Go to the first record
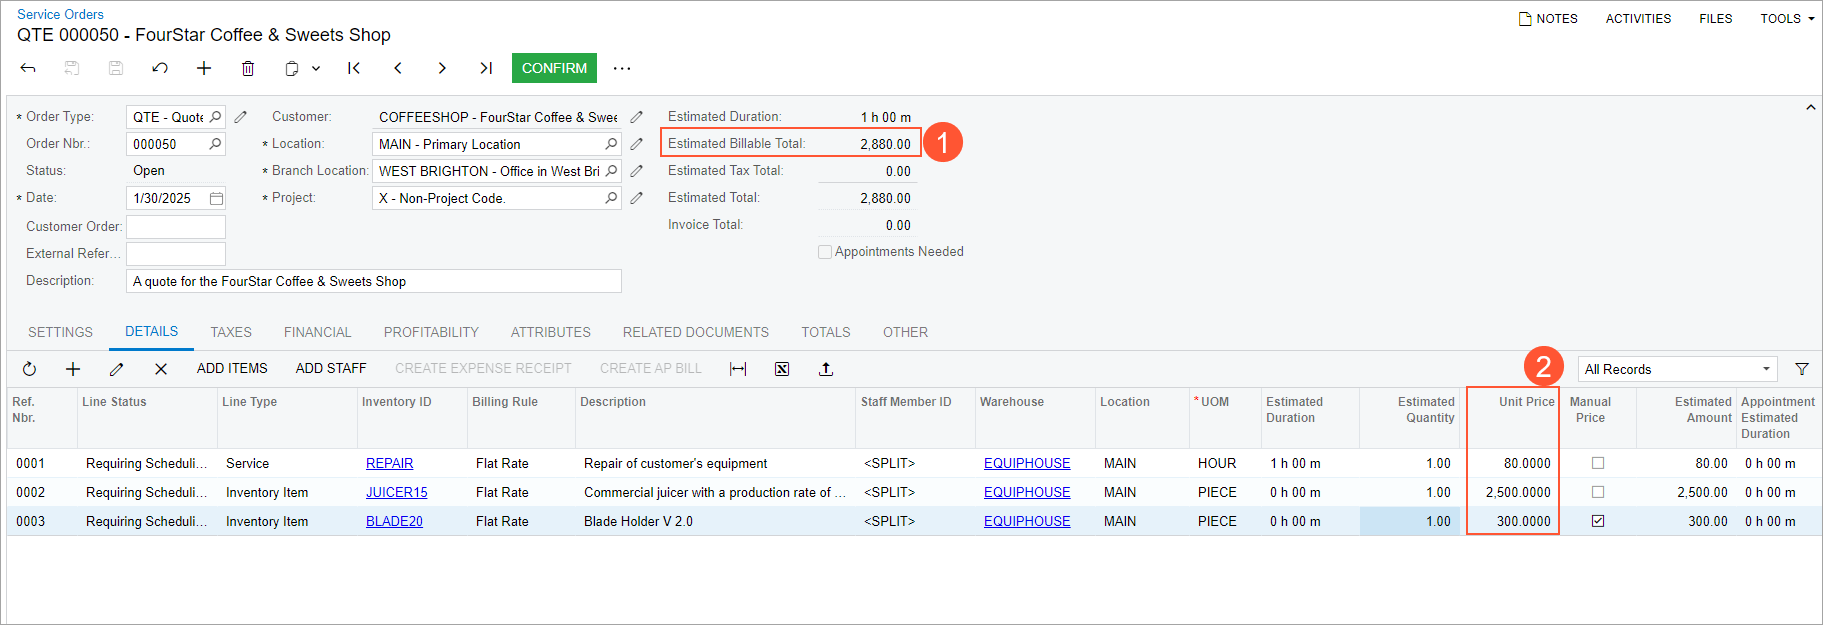 [x=354, y=68]
